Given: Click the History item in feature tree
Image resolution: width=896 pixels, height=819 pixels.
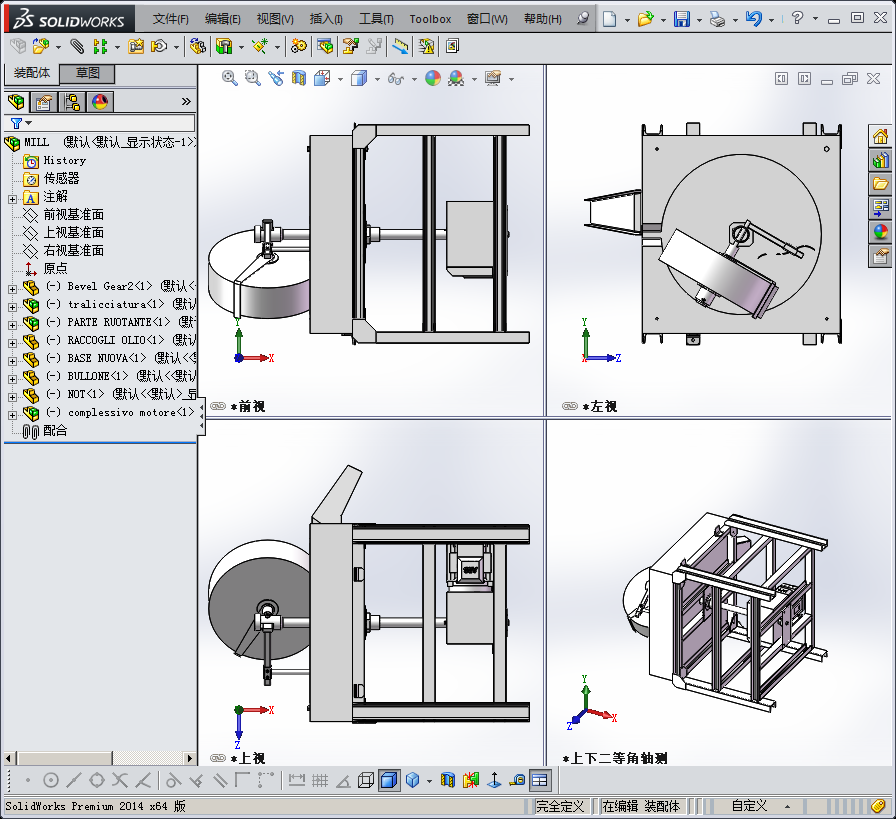Looking at the screenshot, I should [x=65, y=161].
